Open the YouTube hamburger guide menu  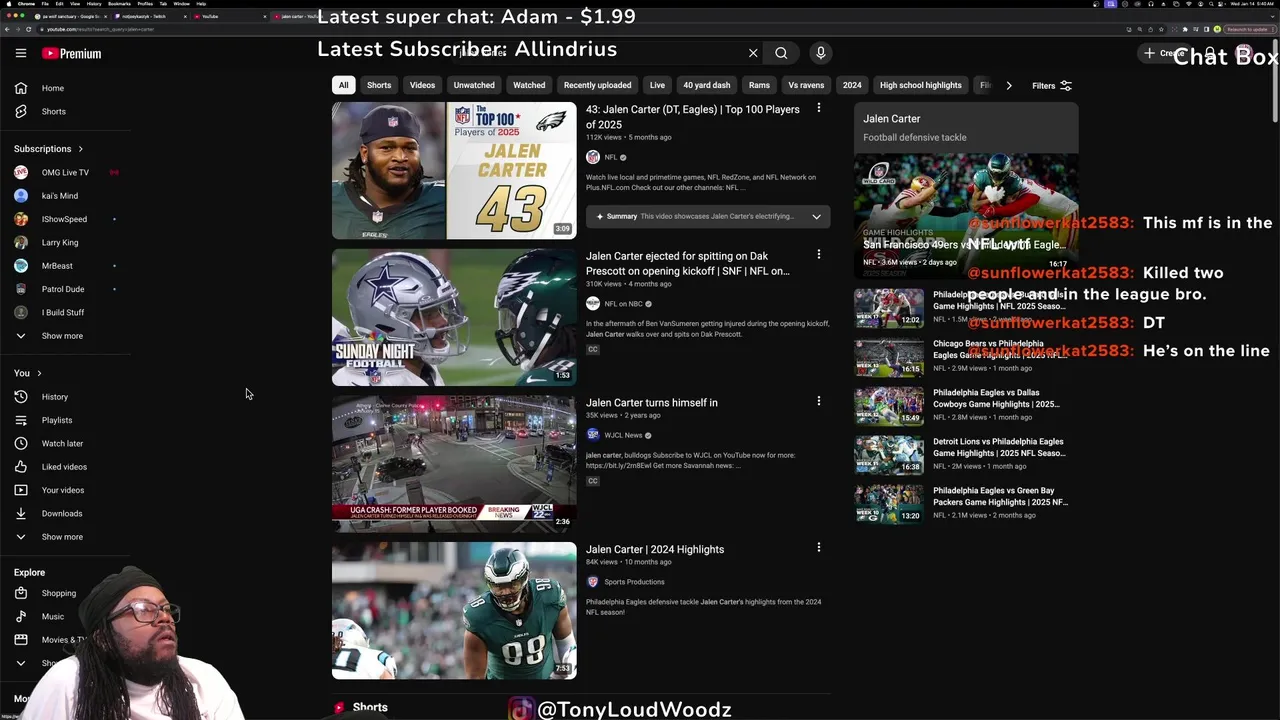[21, 53]
